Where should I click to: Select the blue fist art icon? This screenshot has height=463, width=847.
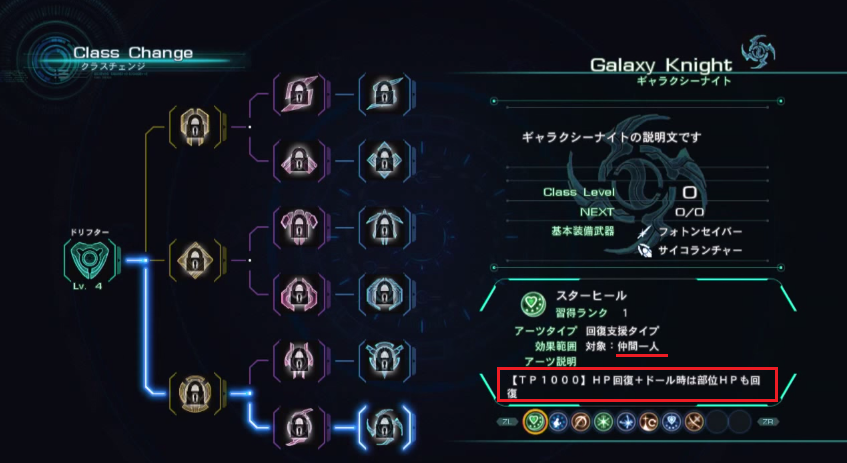click(557, 421)
